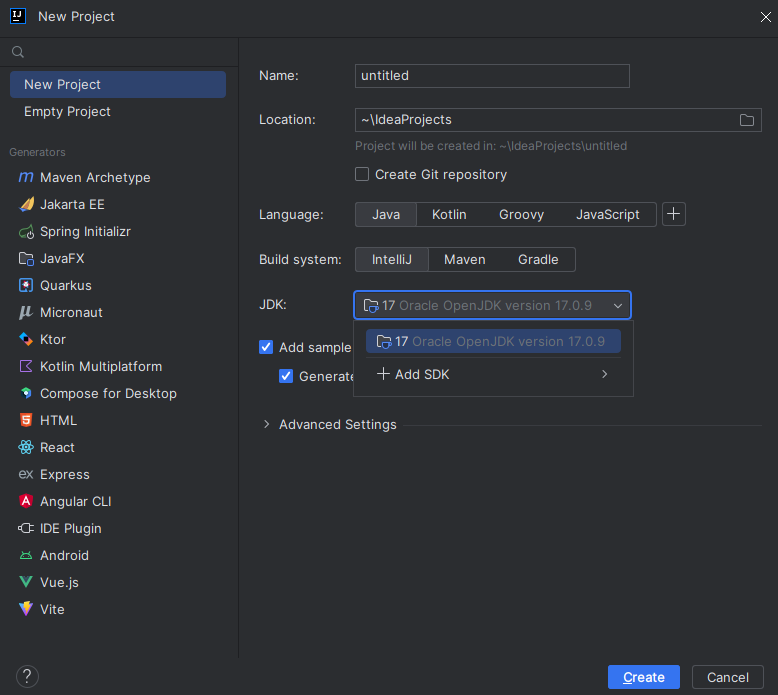Select the Spring Initializr icon
The height and width of the screenshot is (695, 778).
[x=26, y=232]
